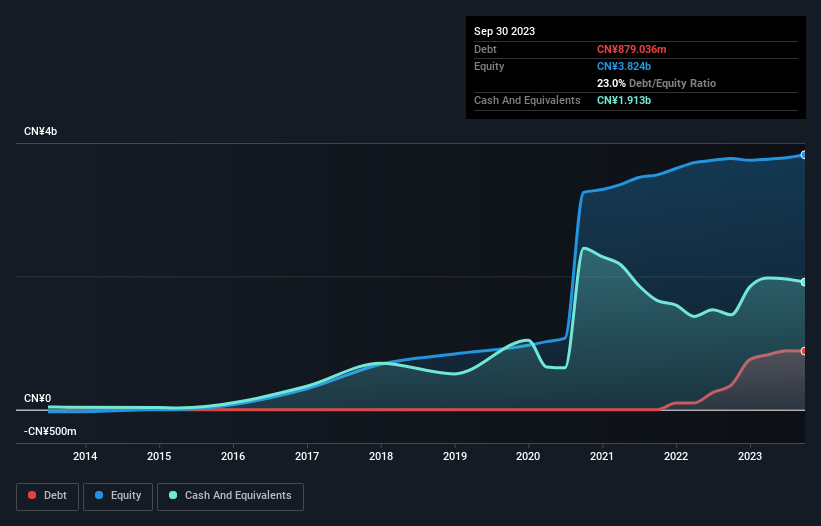
Task: Click the Debt row label in tooltip
Action: pyautogui.click(x=485, y=49)
